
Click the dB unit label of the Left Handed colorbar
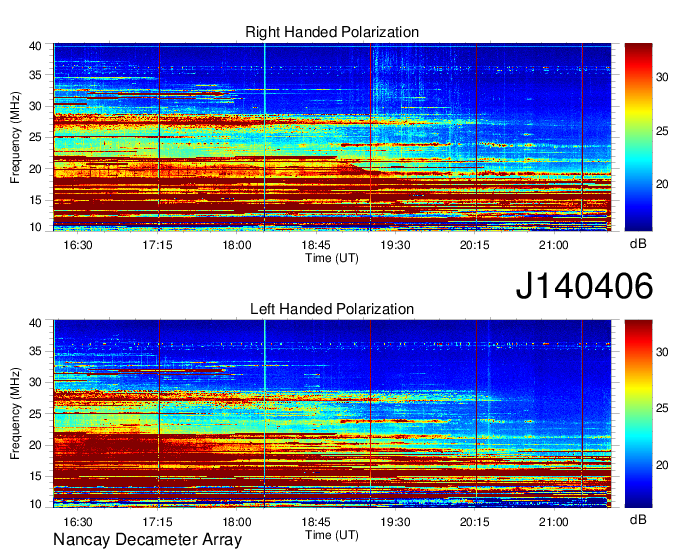pyautogui.click(x=638, y=520)
